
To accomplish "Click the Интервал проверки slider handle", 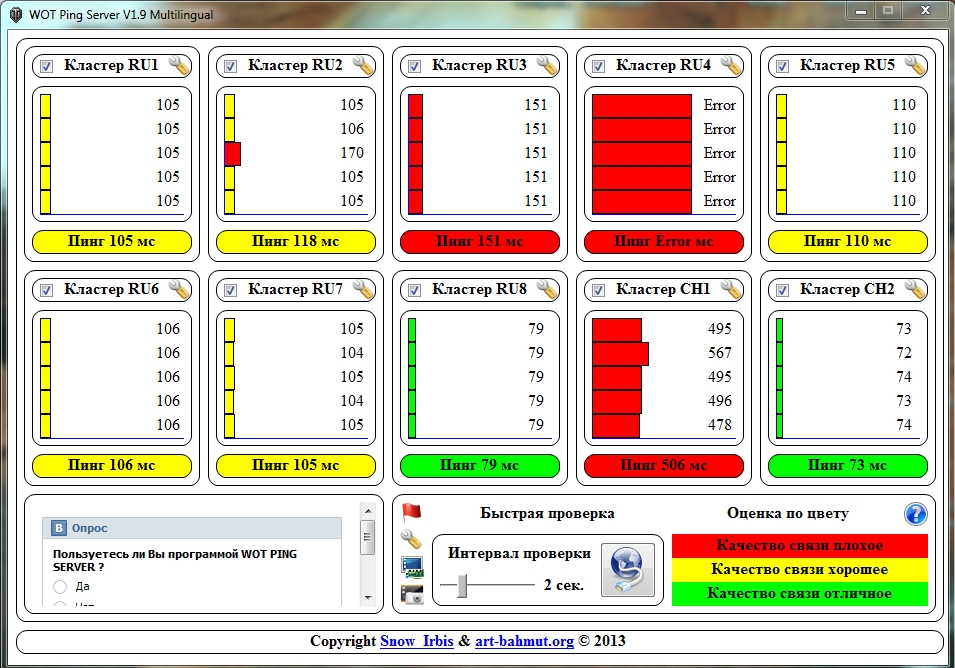I will click(x=462, y=585).
